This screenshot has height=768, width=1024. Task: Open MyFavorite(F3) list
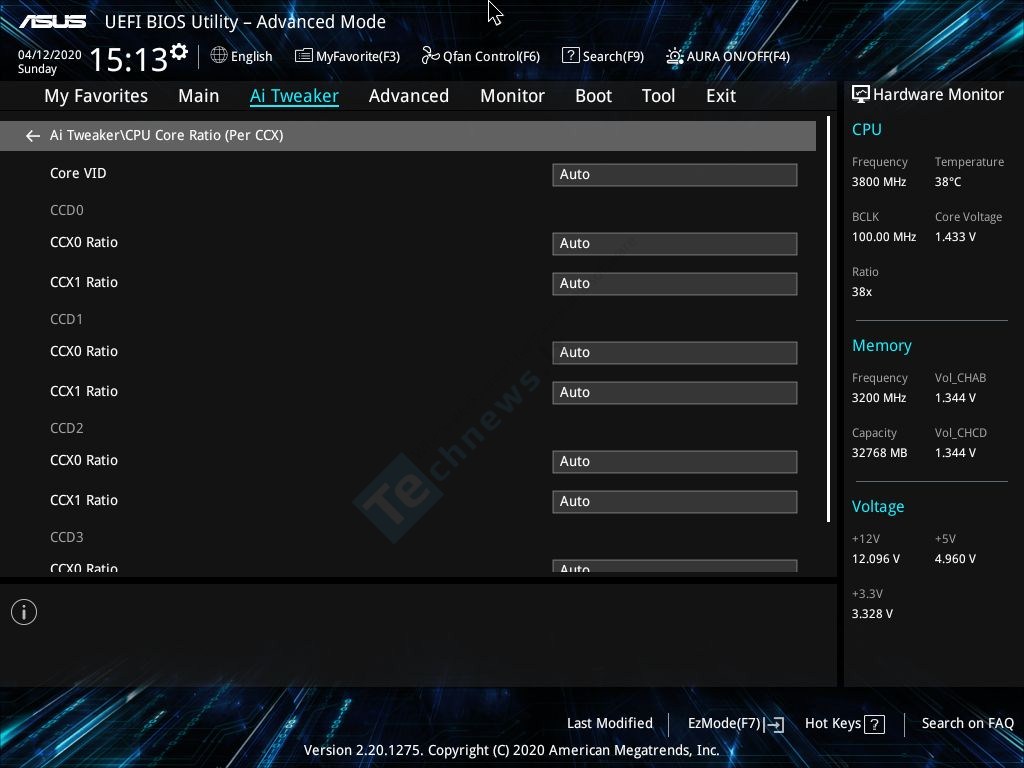coord(347,56)
